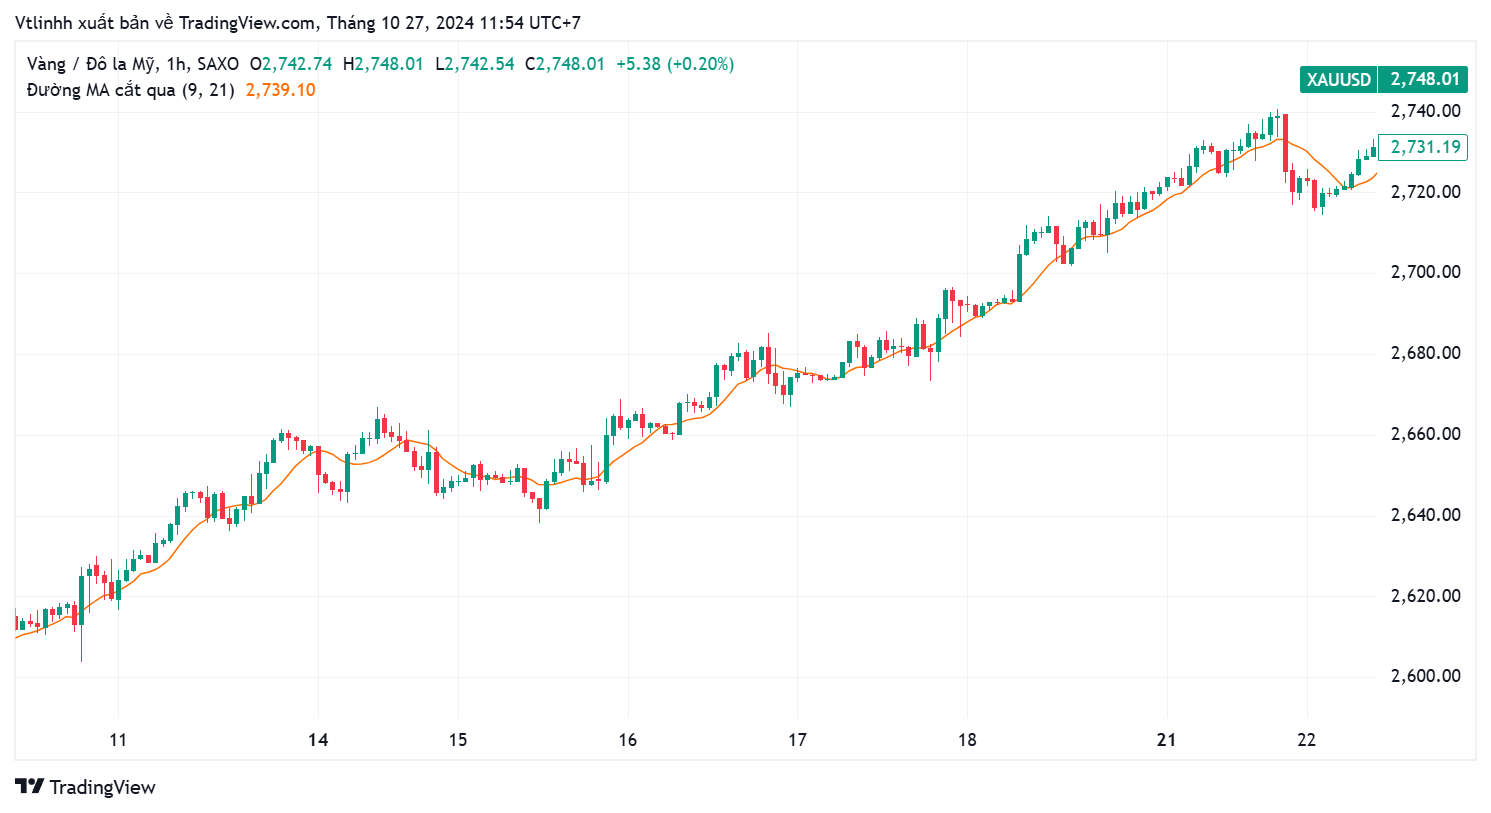This screenshot has width=1491, height=813.
Task: Click date label 11 on time axis
Action: coord(118,740)
